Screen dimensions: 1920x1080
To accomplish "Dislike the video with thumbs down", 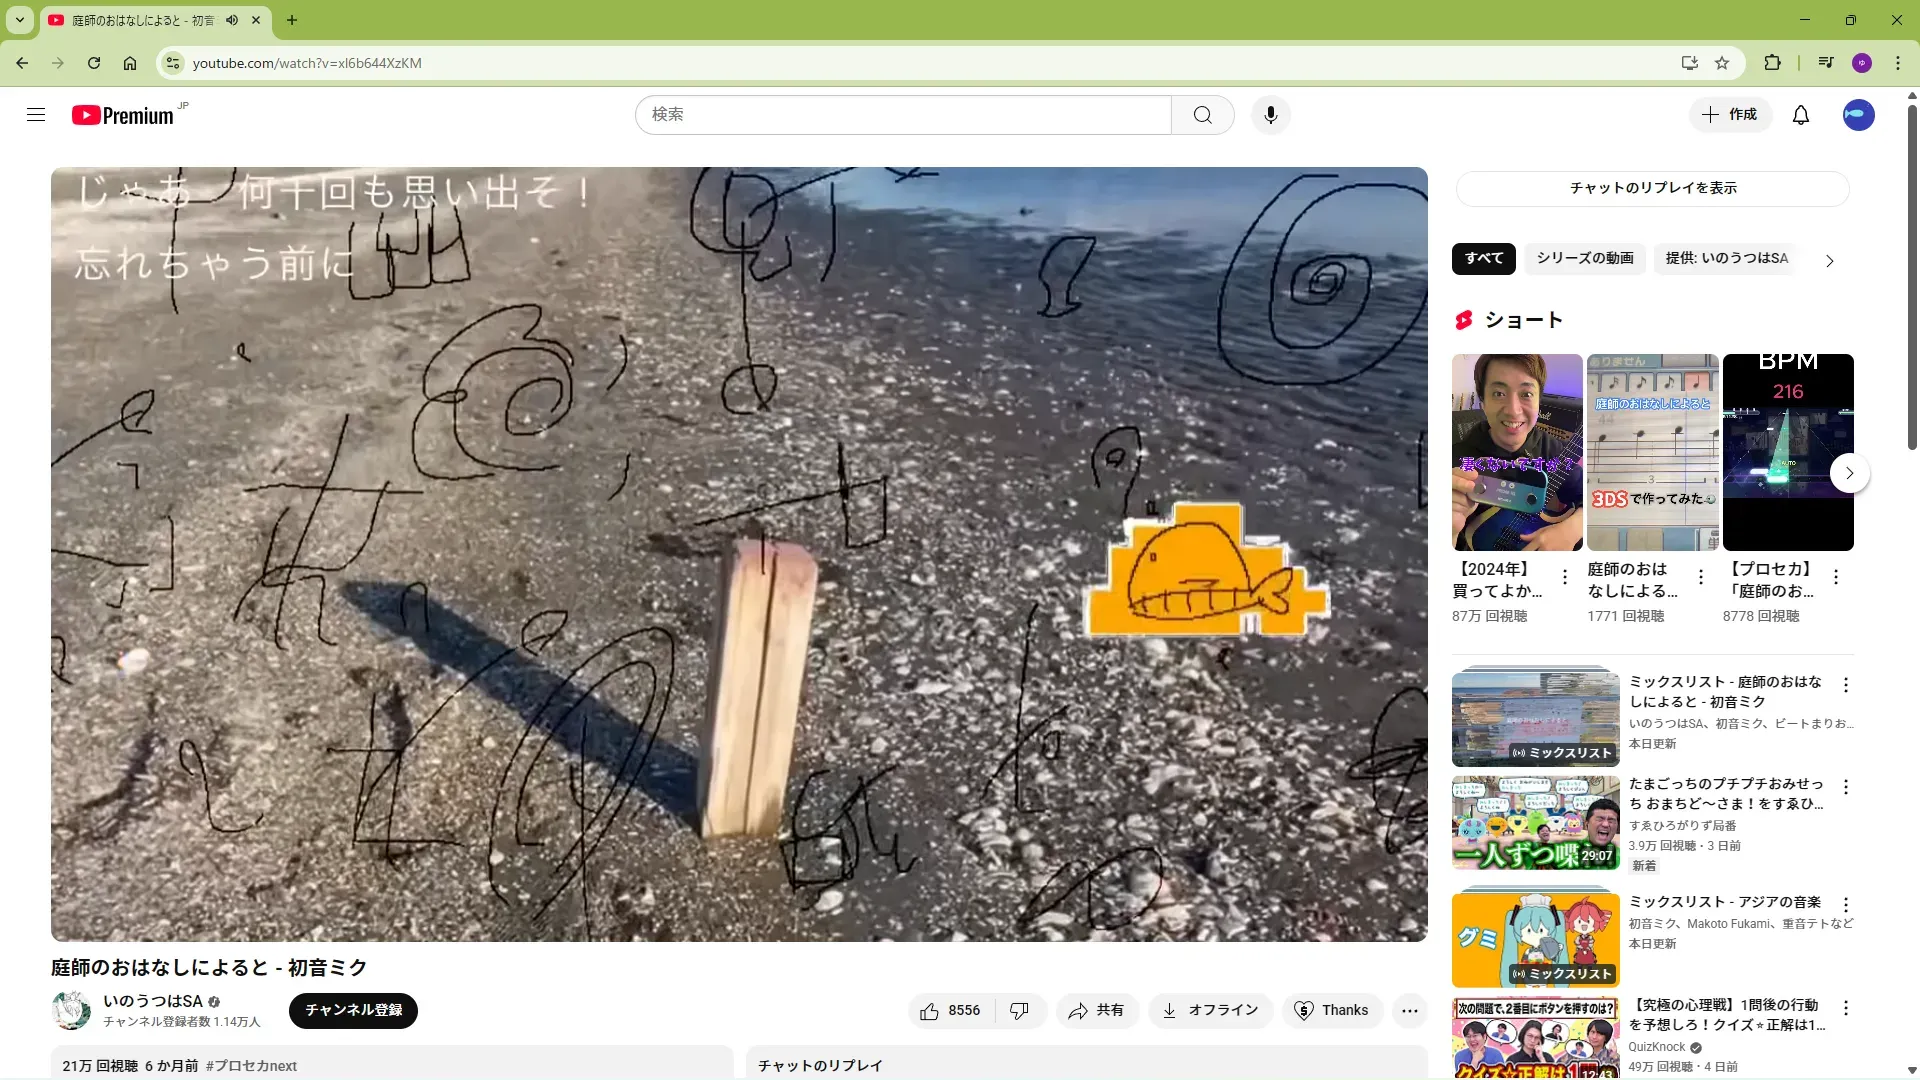I will click(x=1019, y=1011).
